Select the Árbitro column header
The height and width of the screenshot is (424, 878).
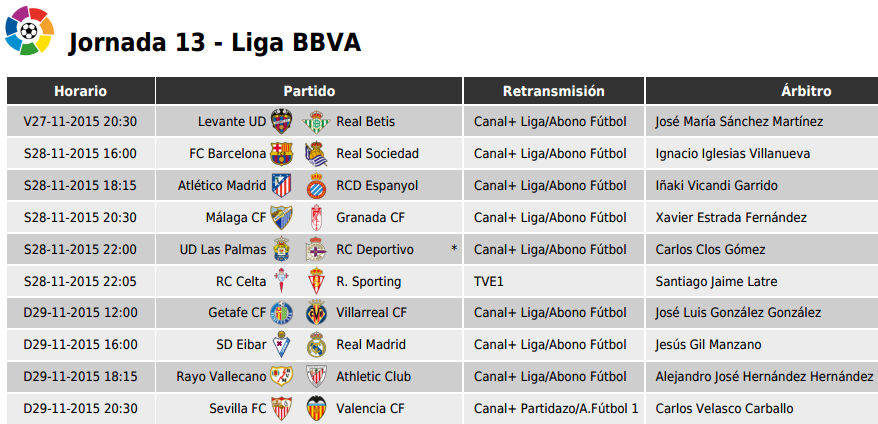762,91
